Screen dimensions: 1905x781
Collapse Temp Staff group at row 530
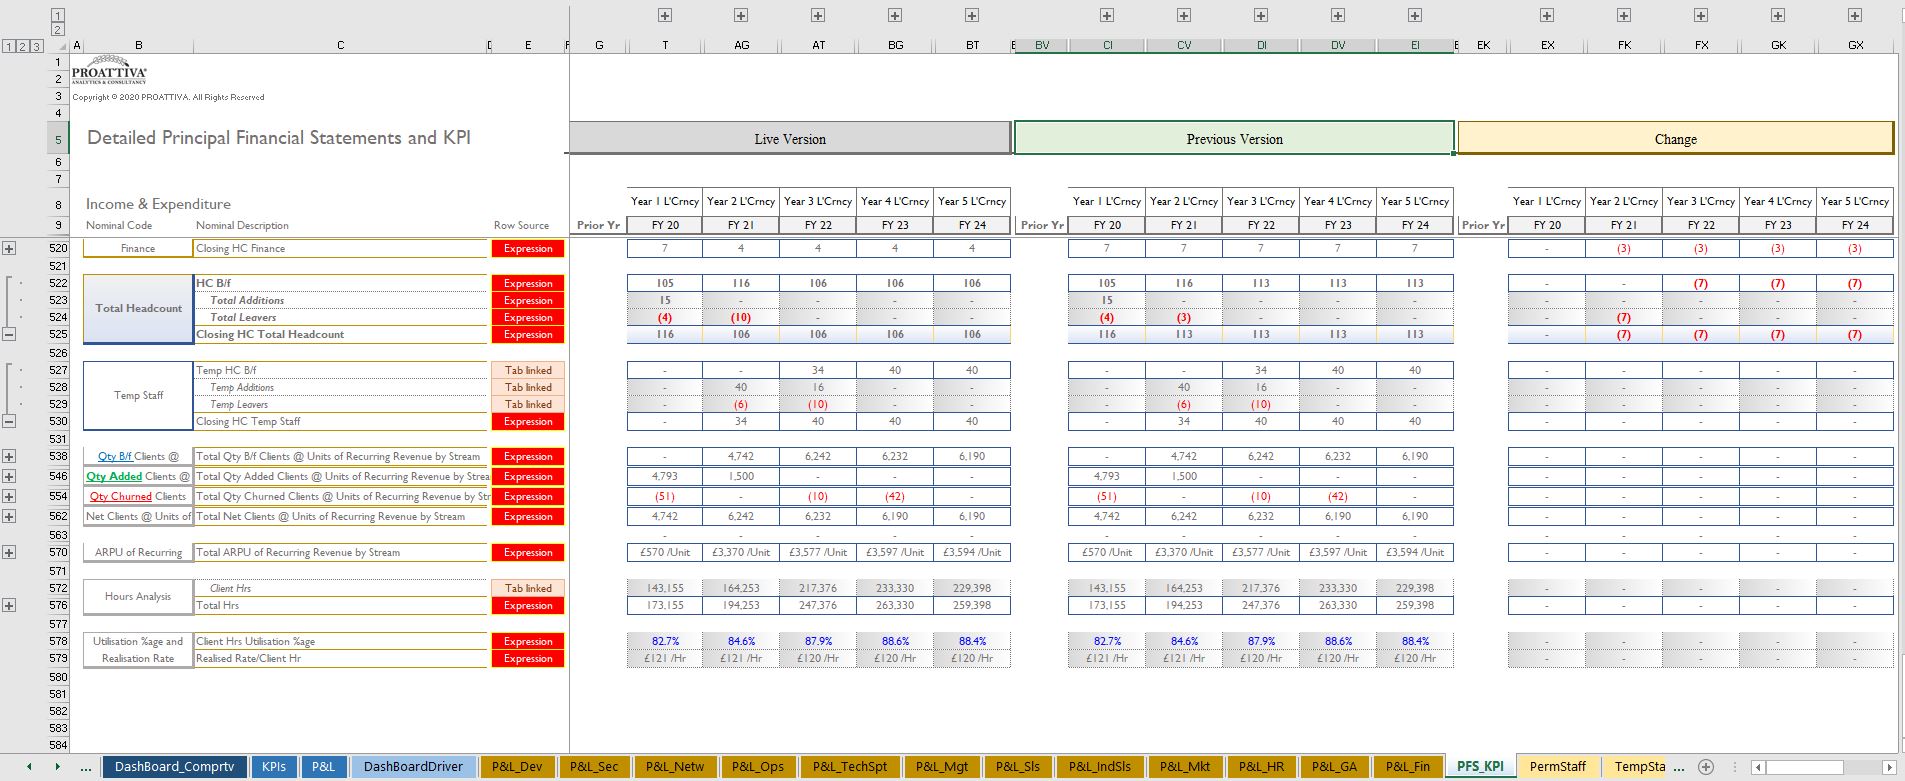click(x=9, y=421)
